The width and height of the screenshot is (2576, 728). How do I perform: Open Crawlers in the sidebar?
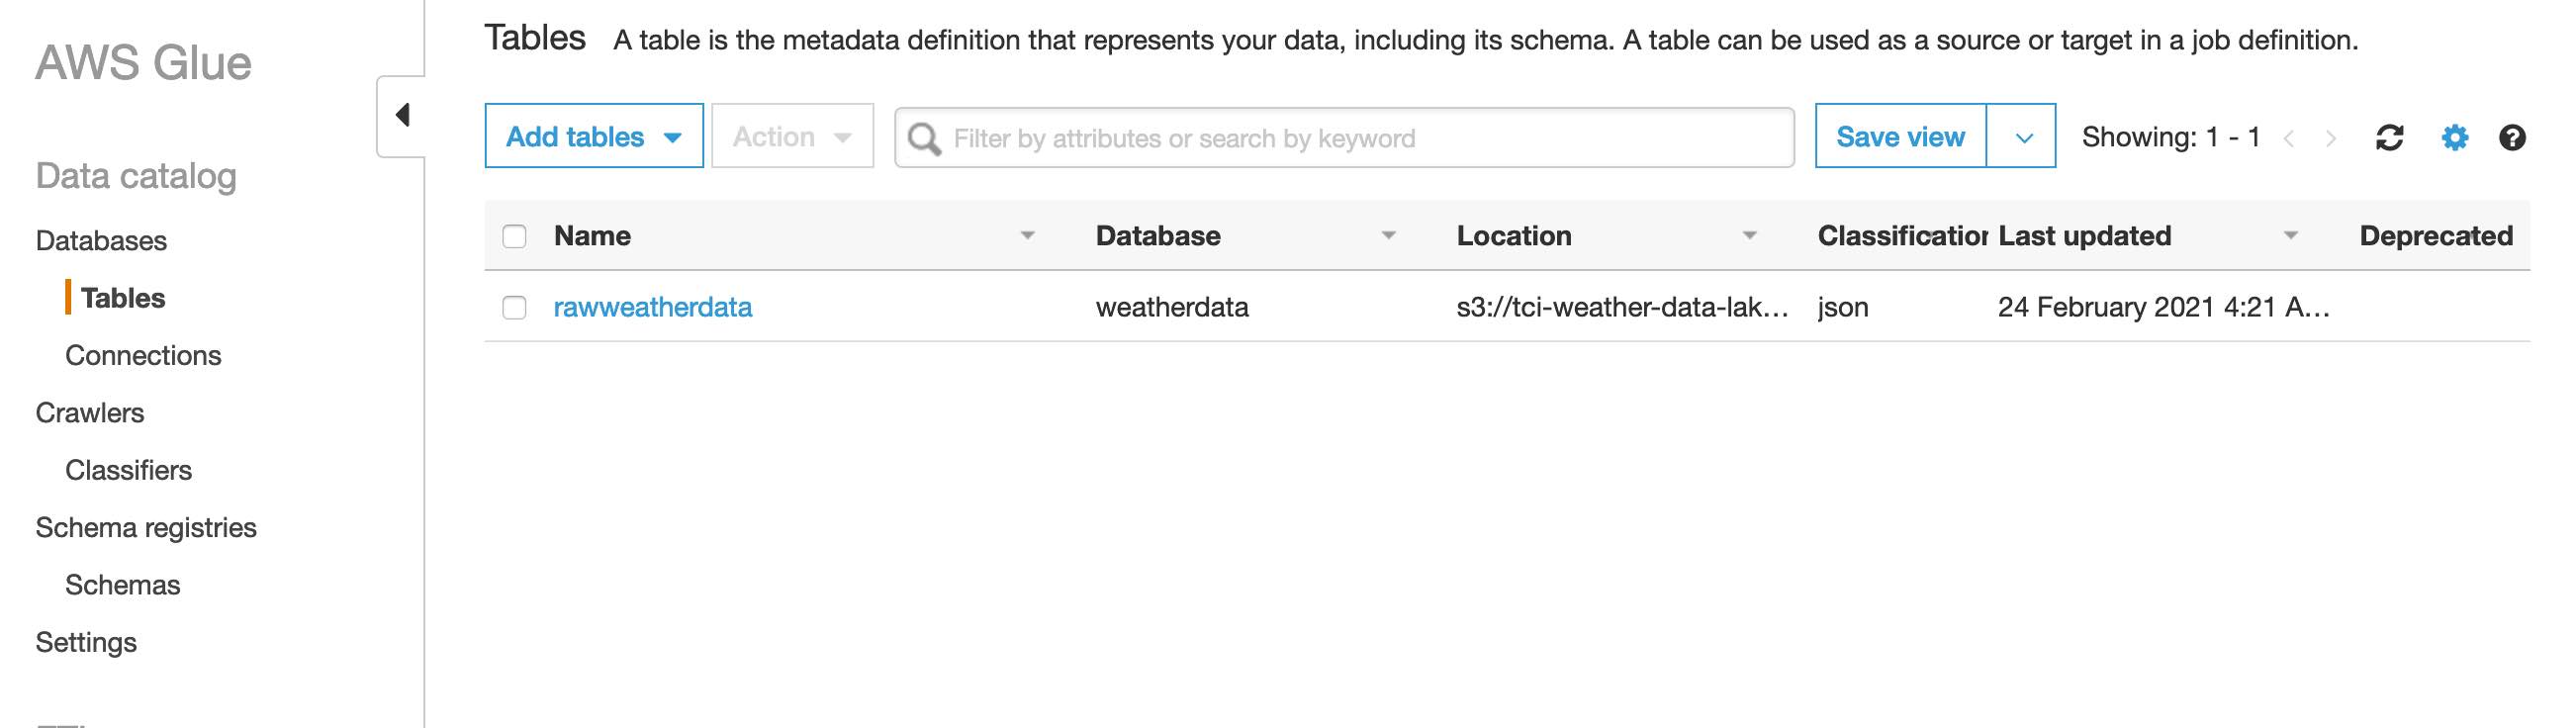90,413
